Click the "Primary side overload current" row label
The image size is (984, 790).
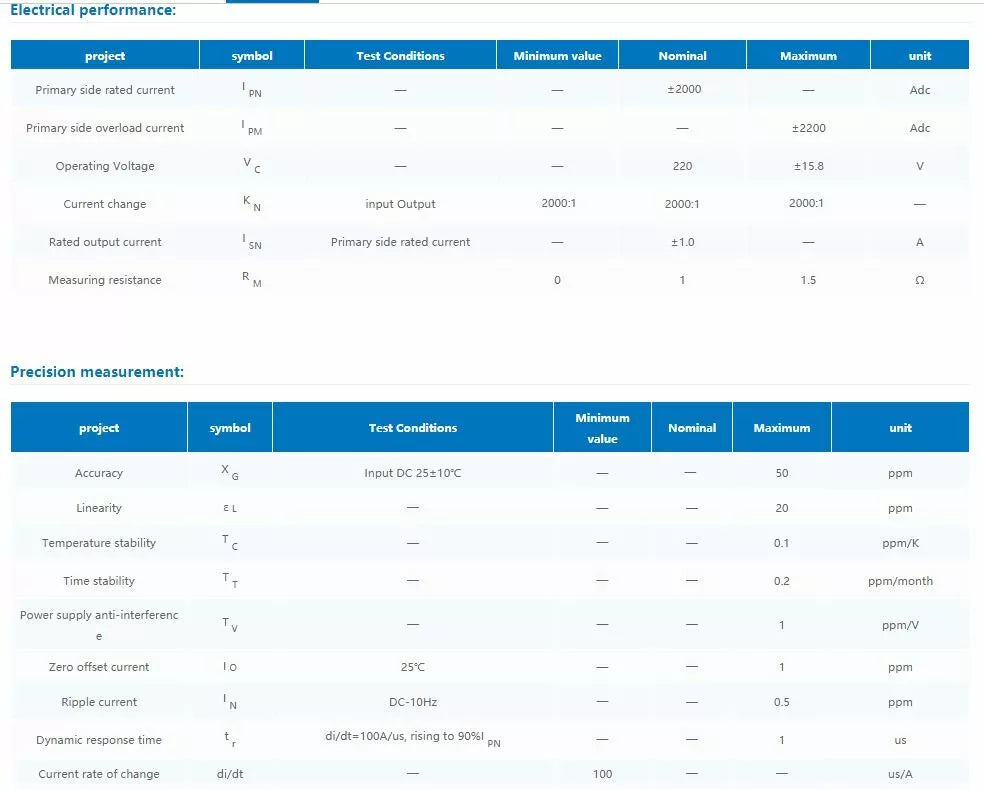pyautogui.click(x=105, y=128)
